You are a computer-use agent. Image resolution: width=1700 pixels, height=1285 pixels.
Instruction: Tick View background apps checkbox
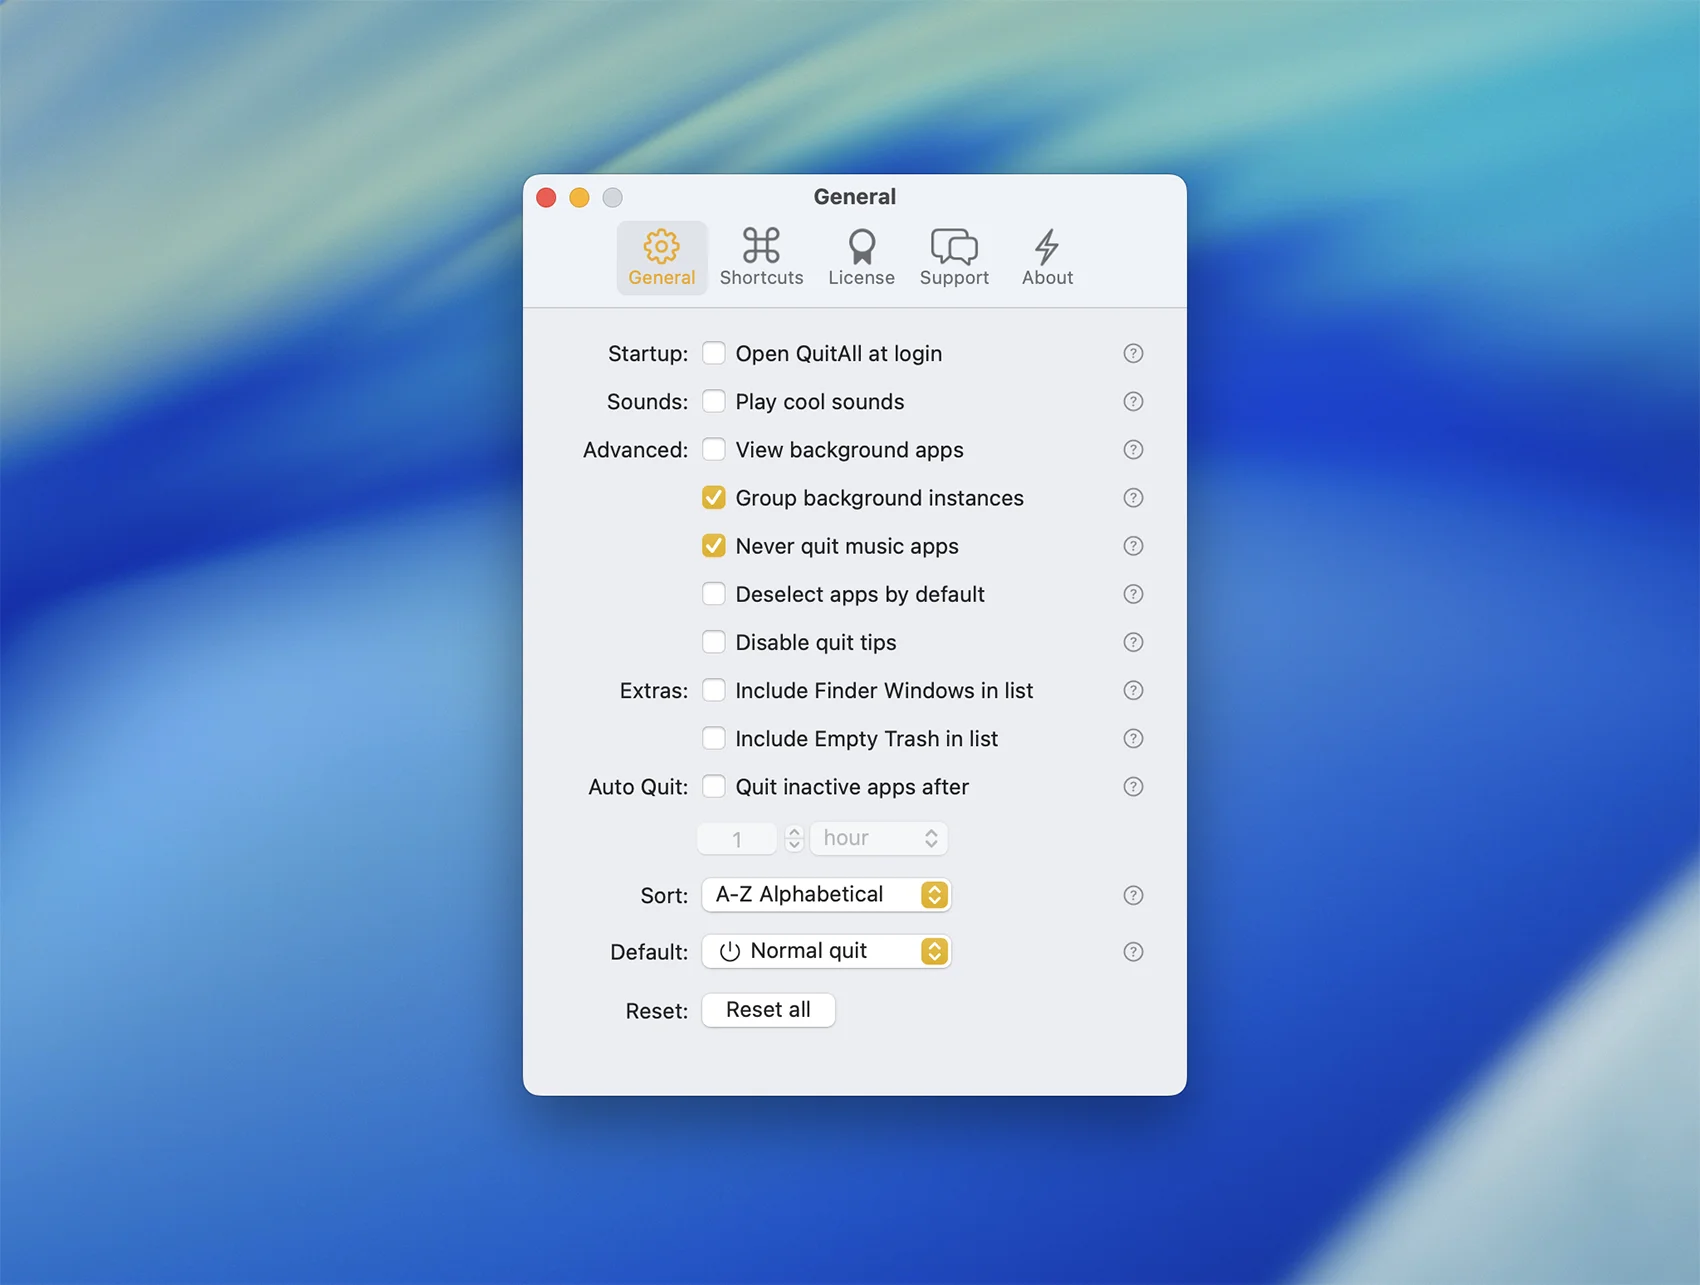pos(714,450)
